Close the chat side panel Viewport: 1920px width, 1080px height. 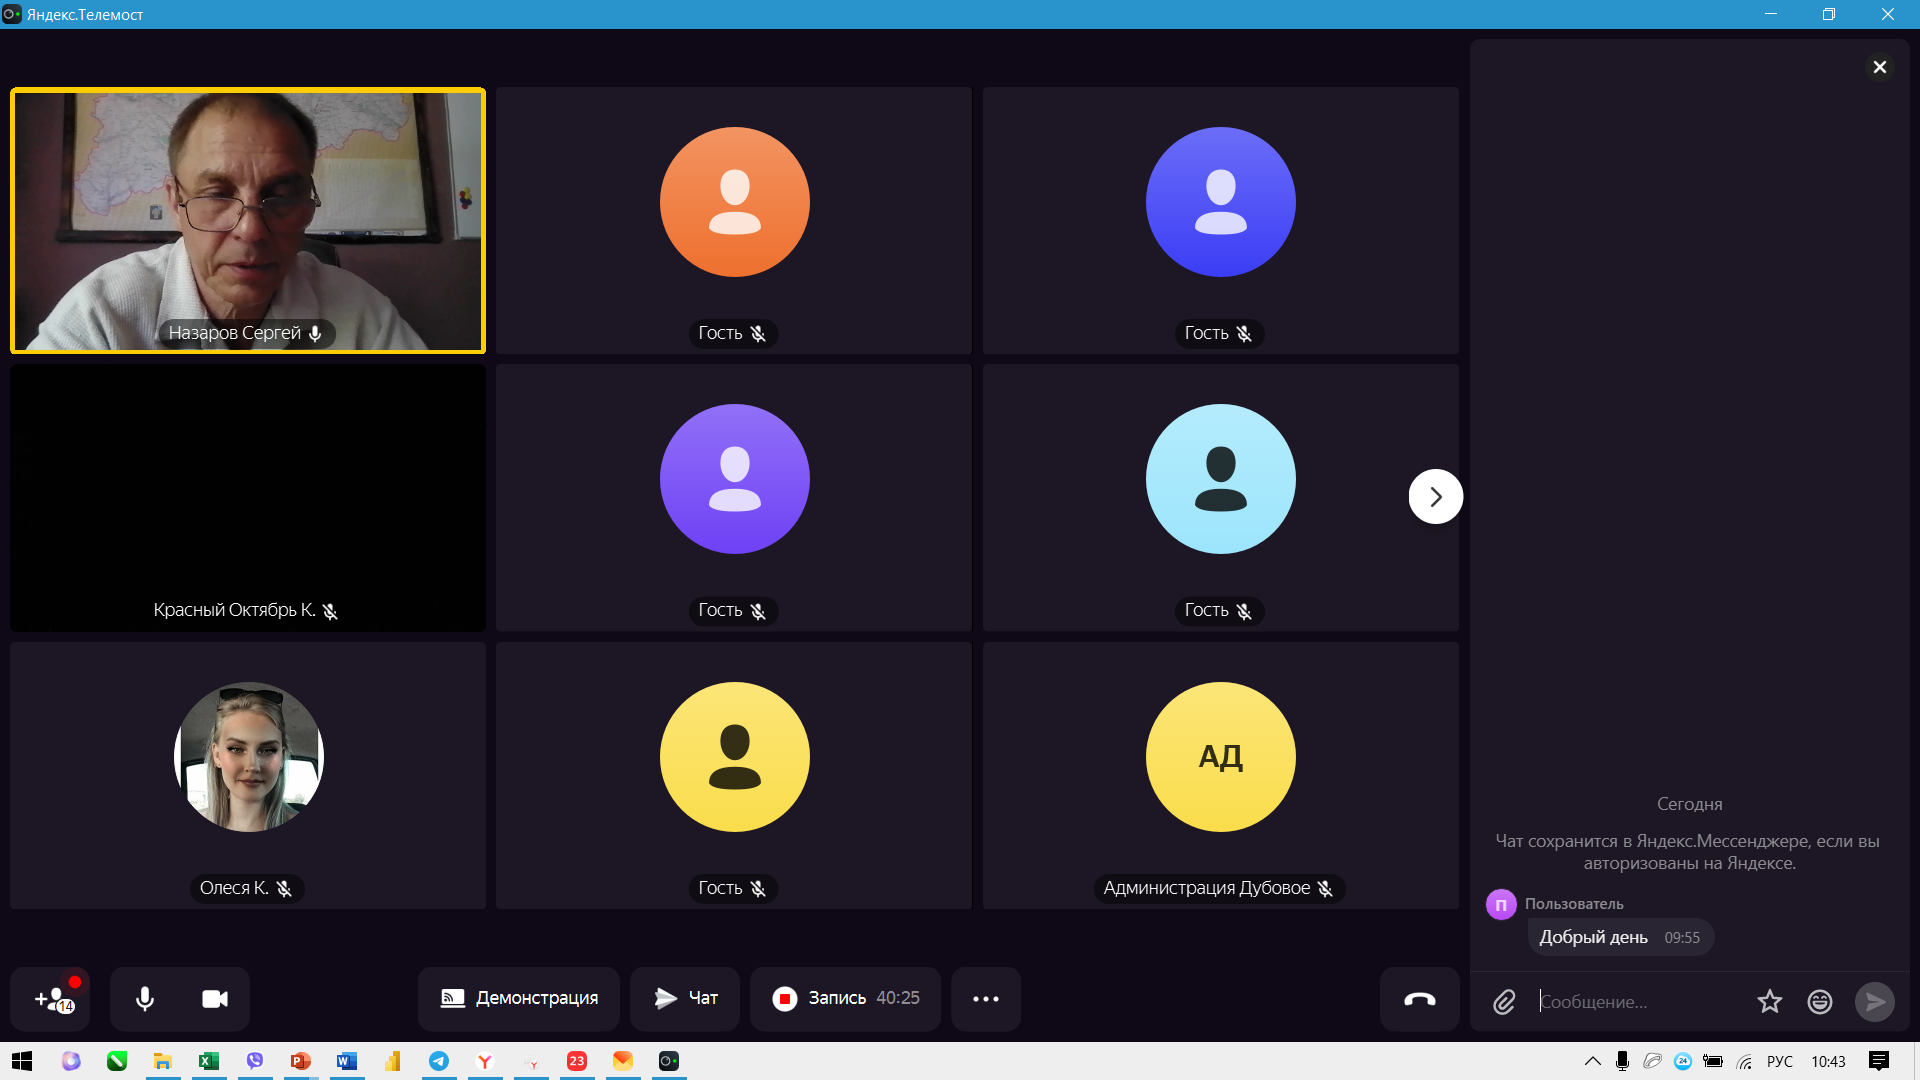1879,67
